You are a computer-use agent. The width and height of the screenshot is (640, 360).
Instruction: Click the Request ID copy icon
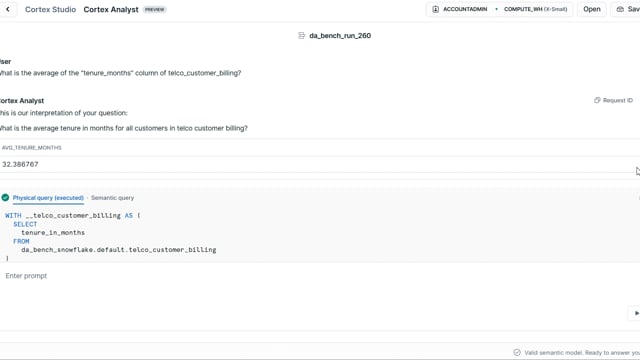[x=597, y=100]
